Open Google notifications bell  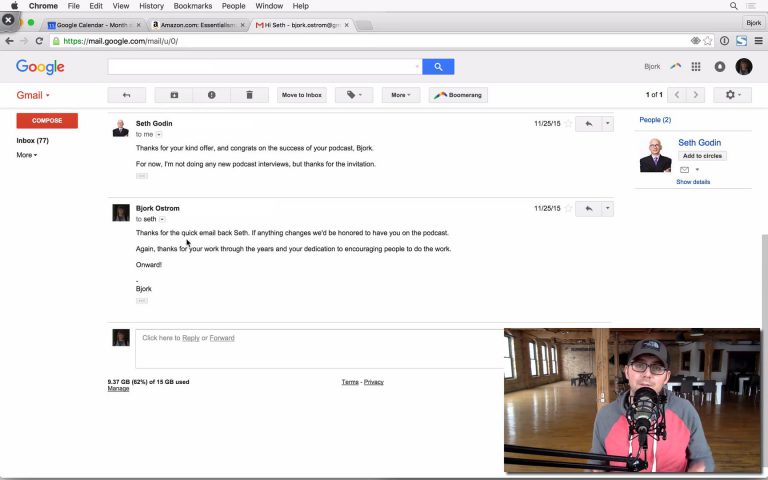pyautogui.click(x=720, y=67)
